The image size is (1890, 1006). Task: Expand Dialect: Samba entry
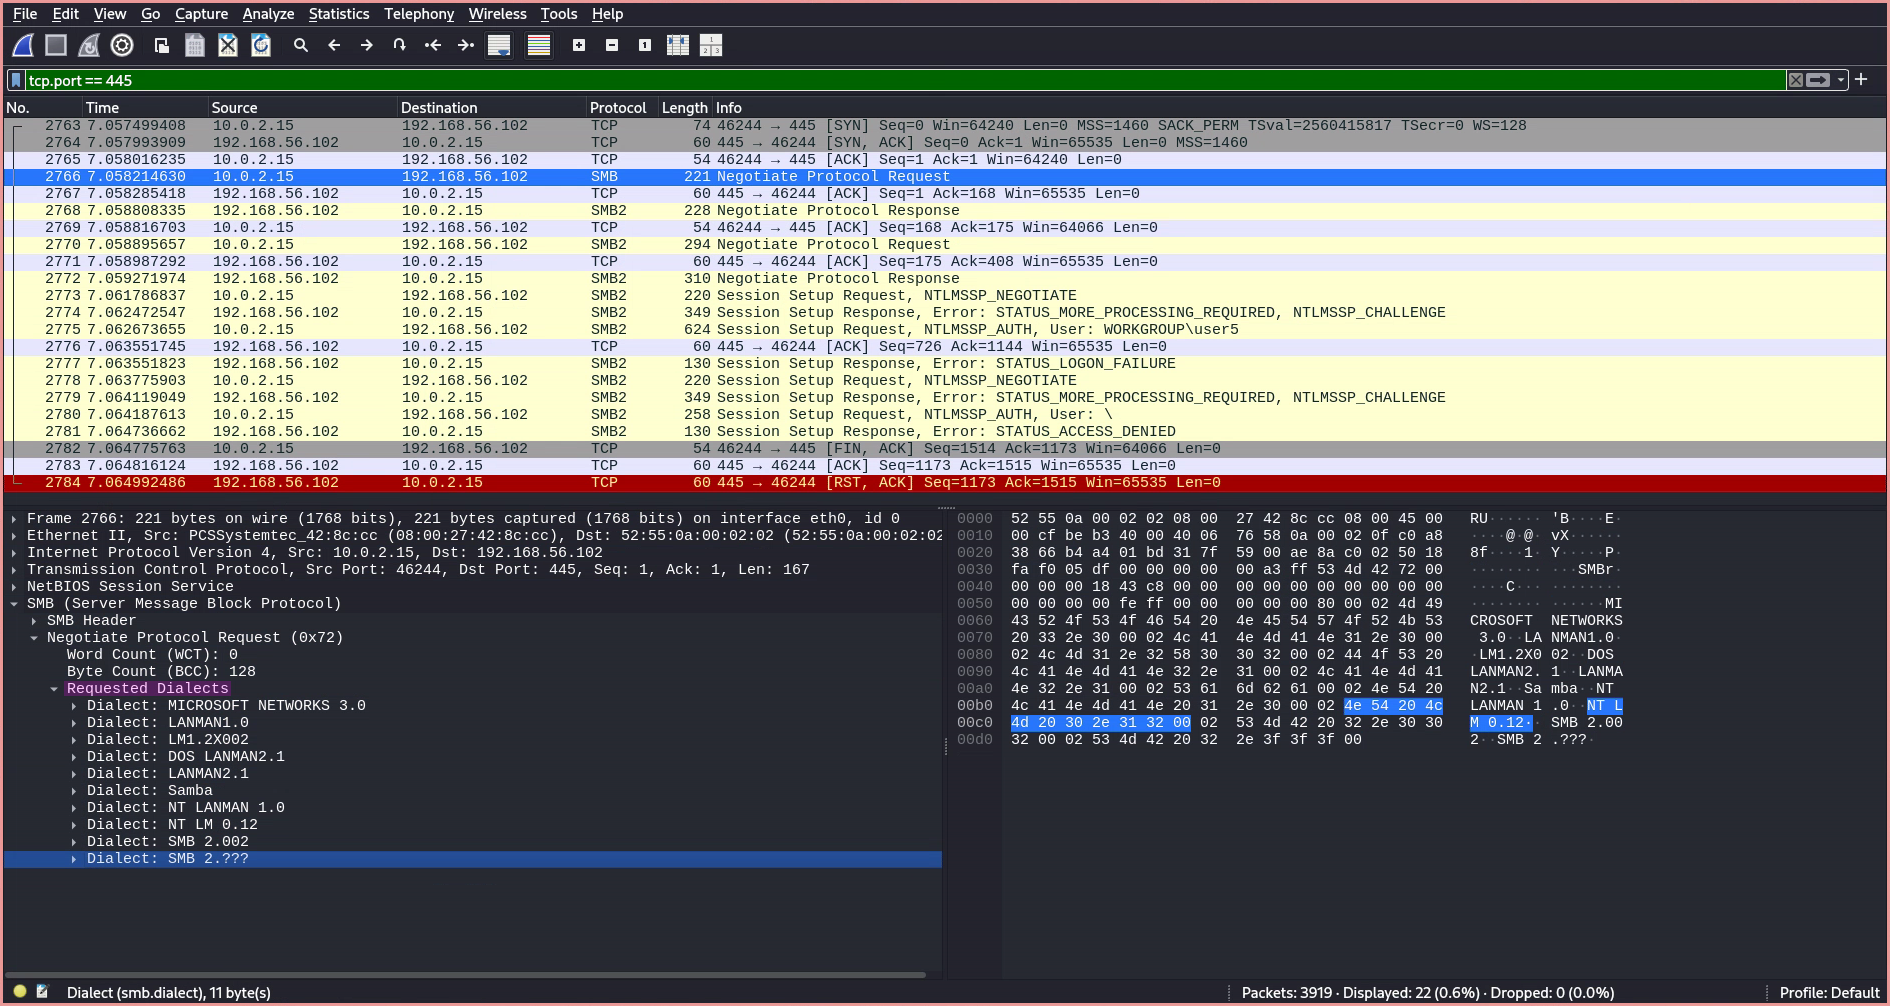point(74,791)
